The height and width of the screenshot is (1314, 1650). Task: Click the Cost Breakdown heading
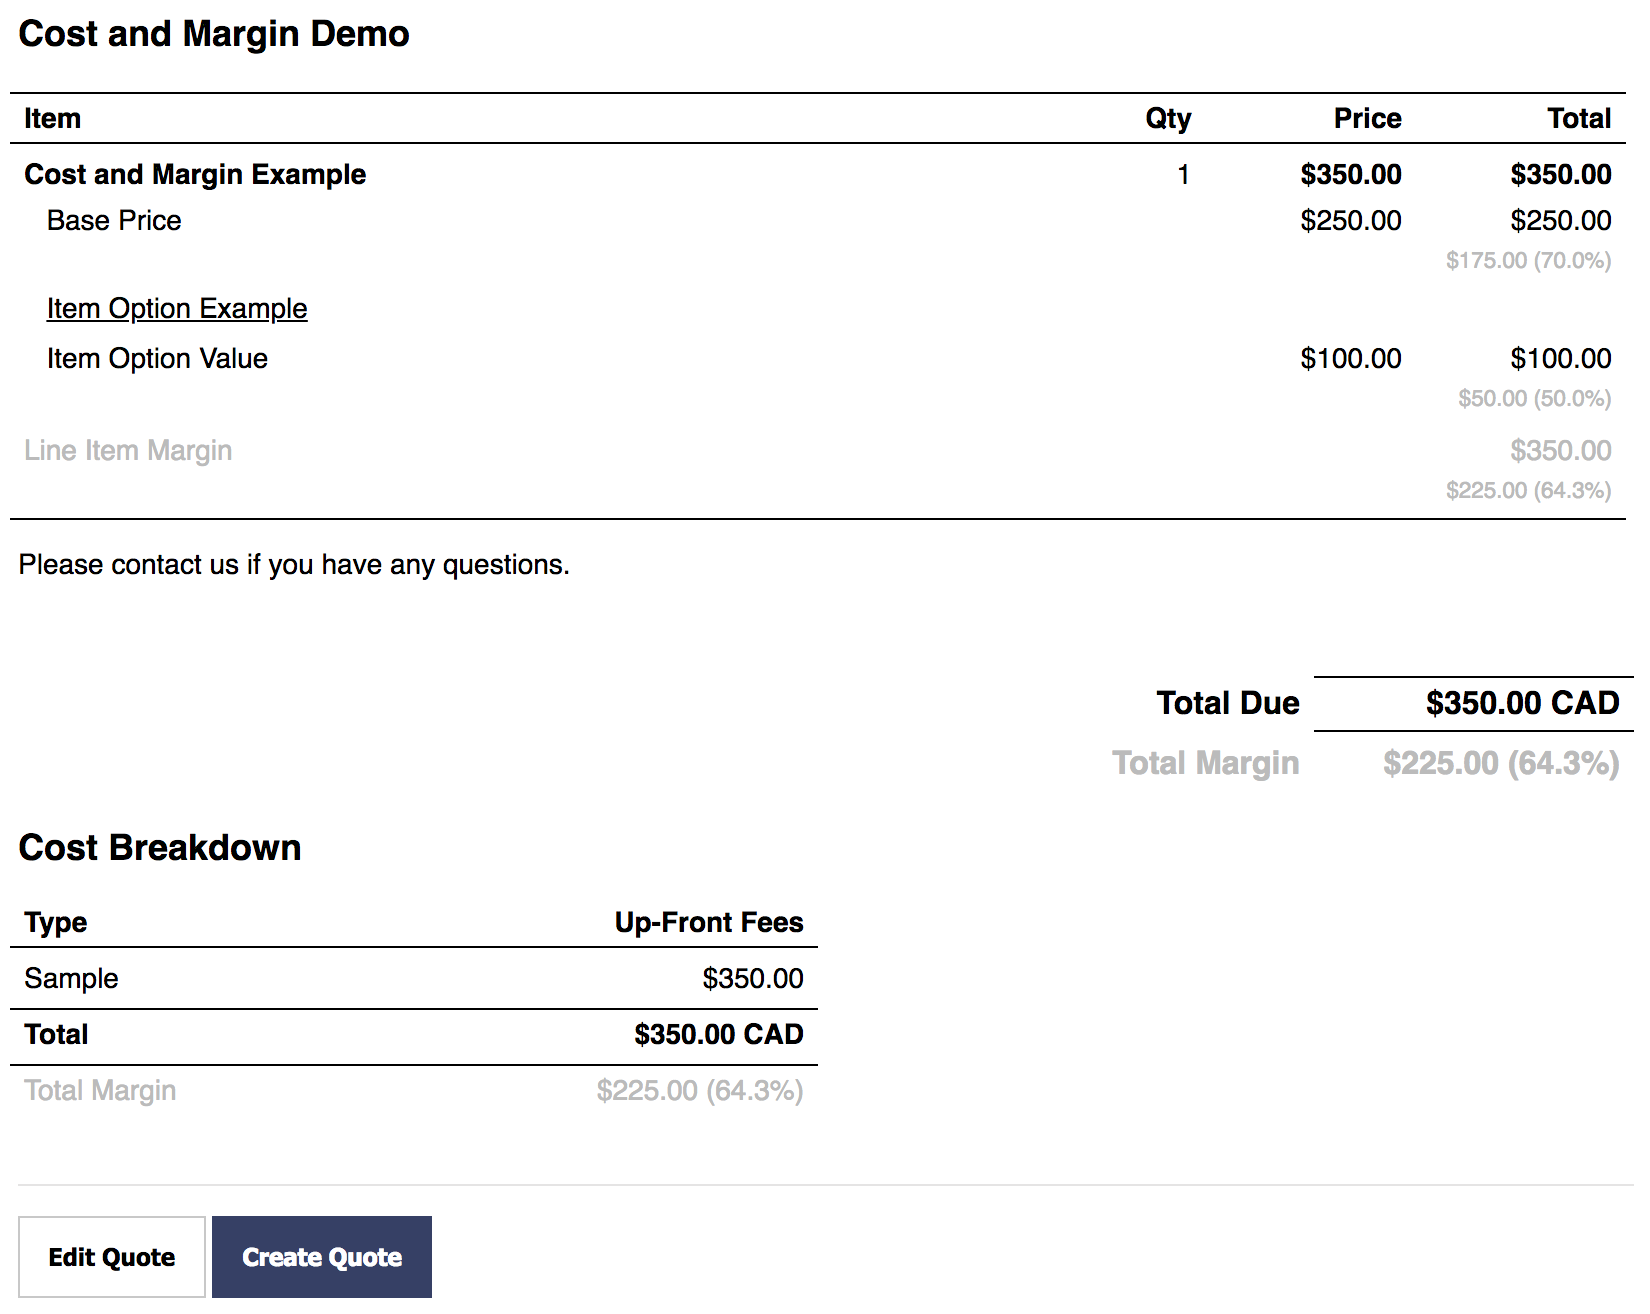click(x=160, y=847)
